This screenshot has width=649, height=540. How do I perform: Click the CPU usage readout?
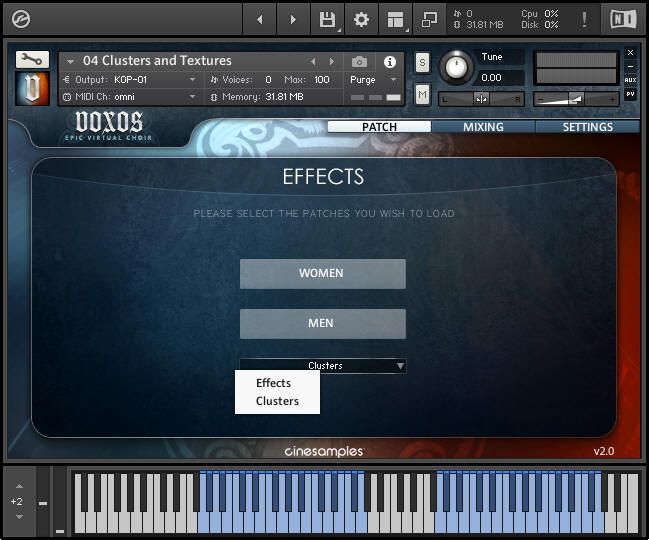[540, 14]
